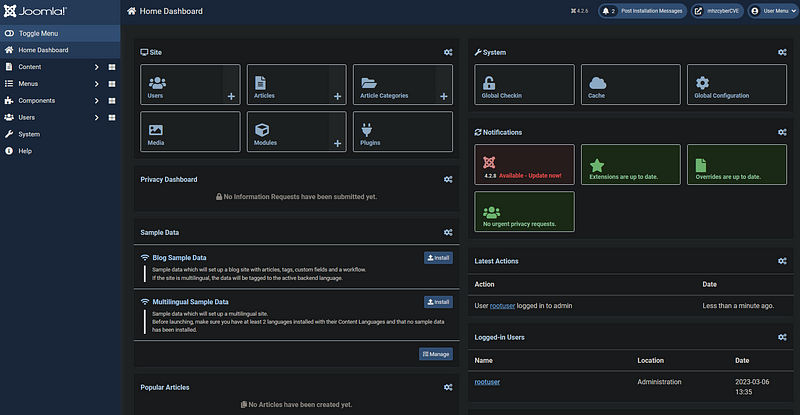Add new article via Articles plus icon
The image size is (800, 415).
(337, 97)
